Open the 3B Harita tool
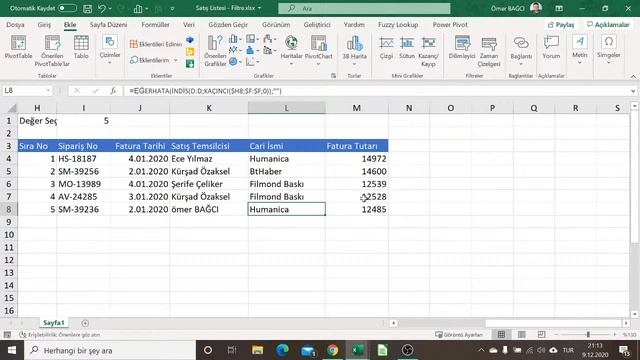This screenshot has width=640, height=360. click(354, 50)
